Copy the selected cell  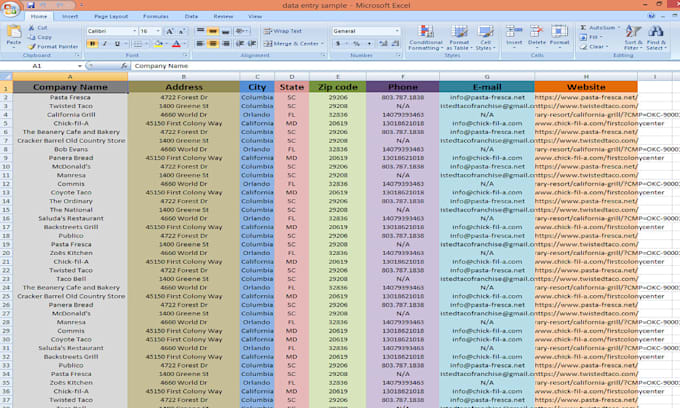point(39,37)
